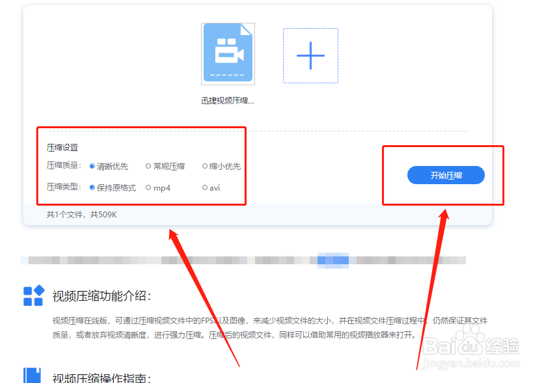Start compression with the 开始压缩 button
This screenshot has height=383, width=551.
point(446,175)
